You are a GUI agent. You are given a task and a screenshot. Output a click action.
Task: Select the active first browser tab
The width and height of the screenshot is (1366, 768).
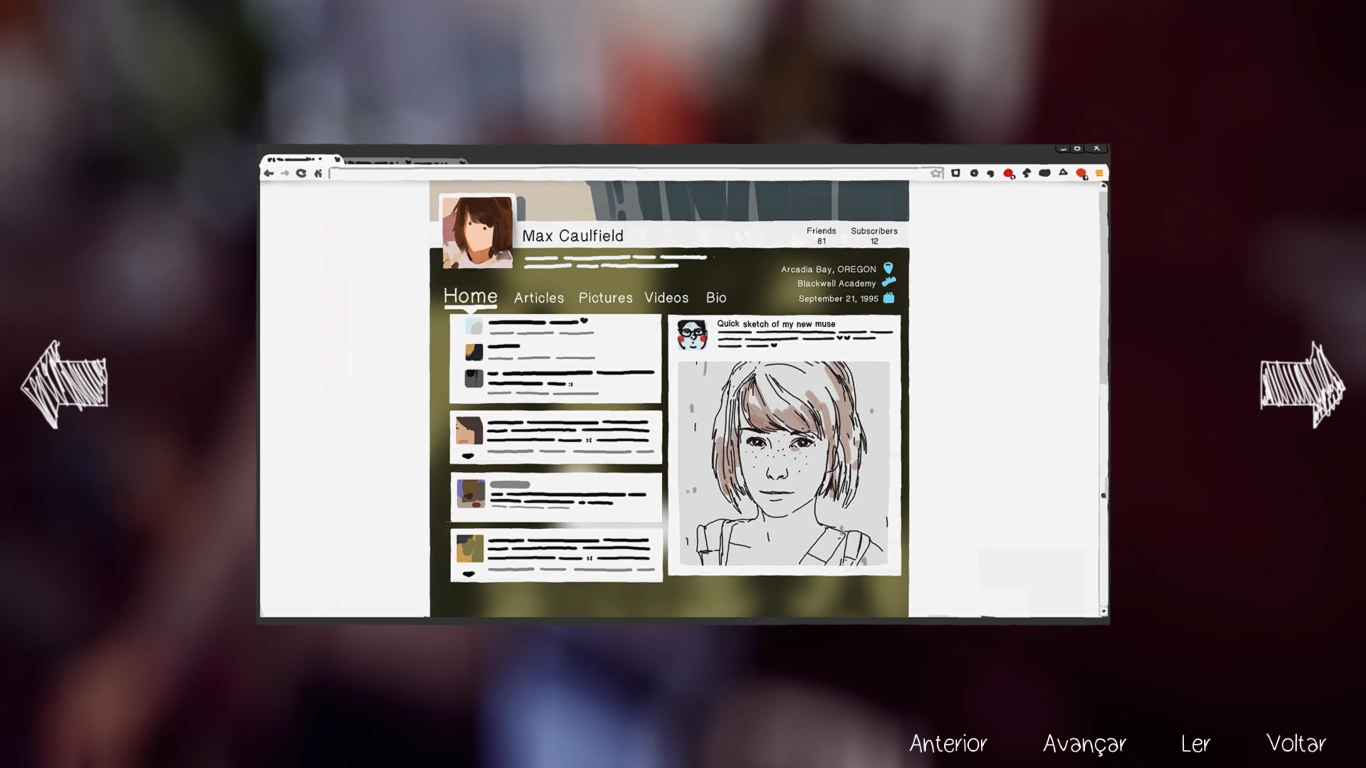click(x=300, y=159)
